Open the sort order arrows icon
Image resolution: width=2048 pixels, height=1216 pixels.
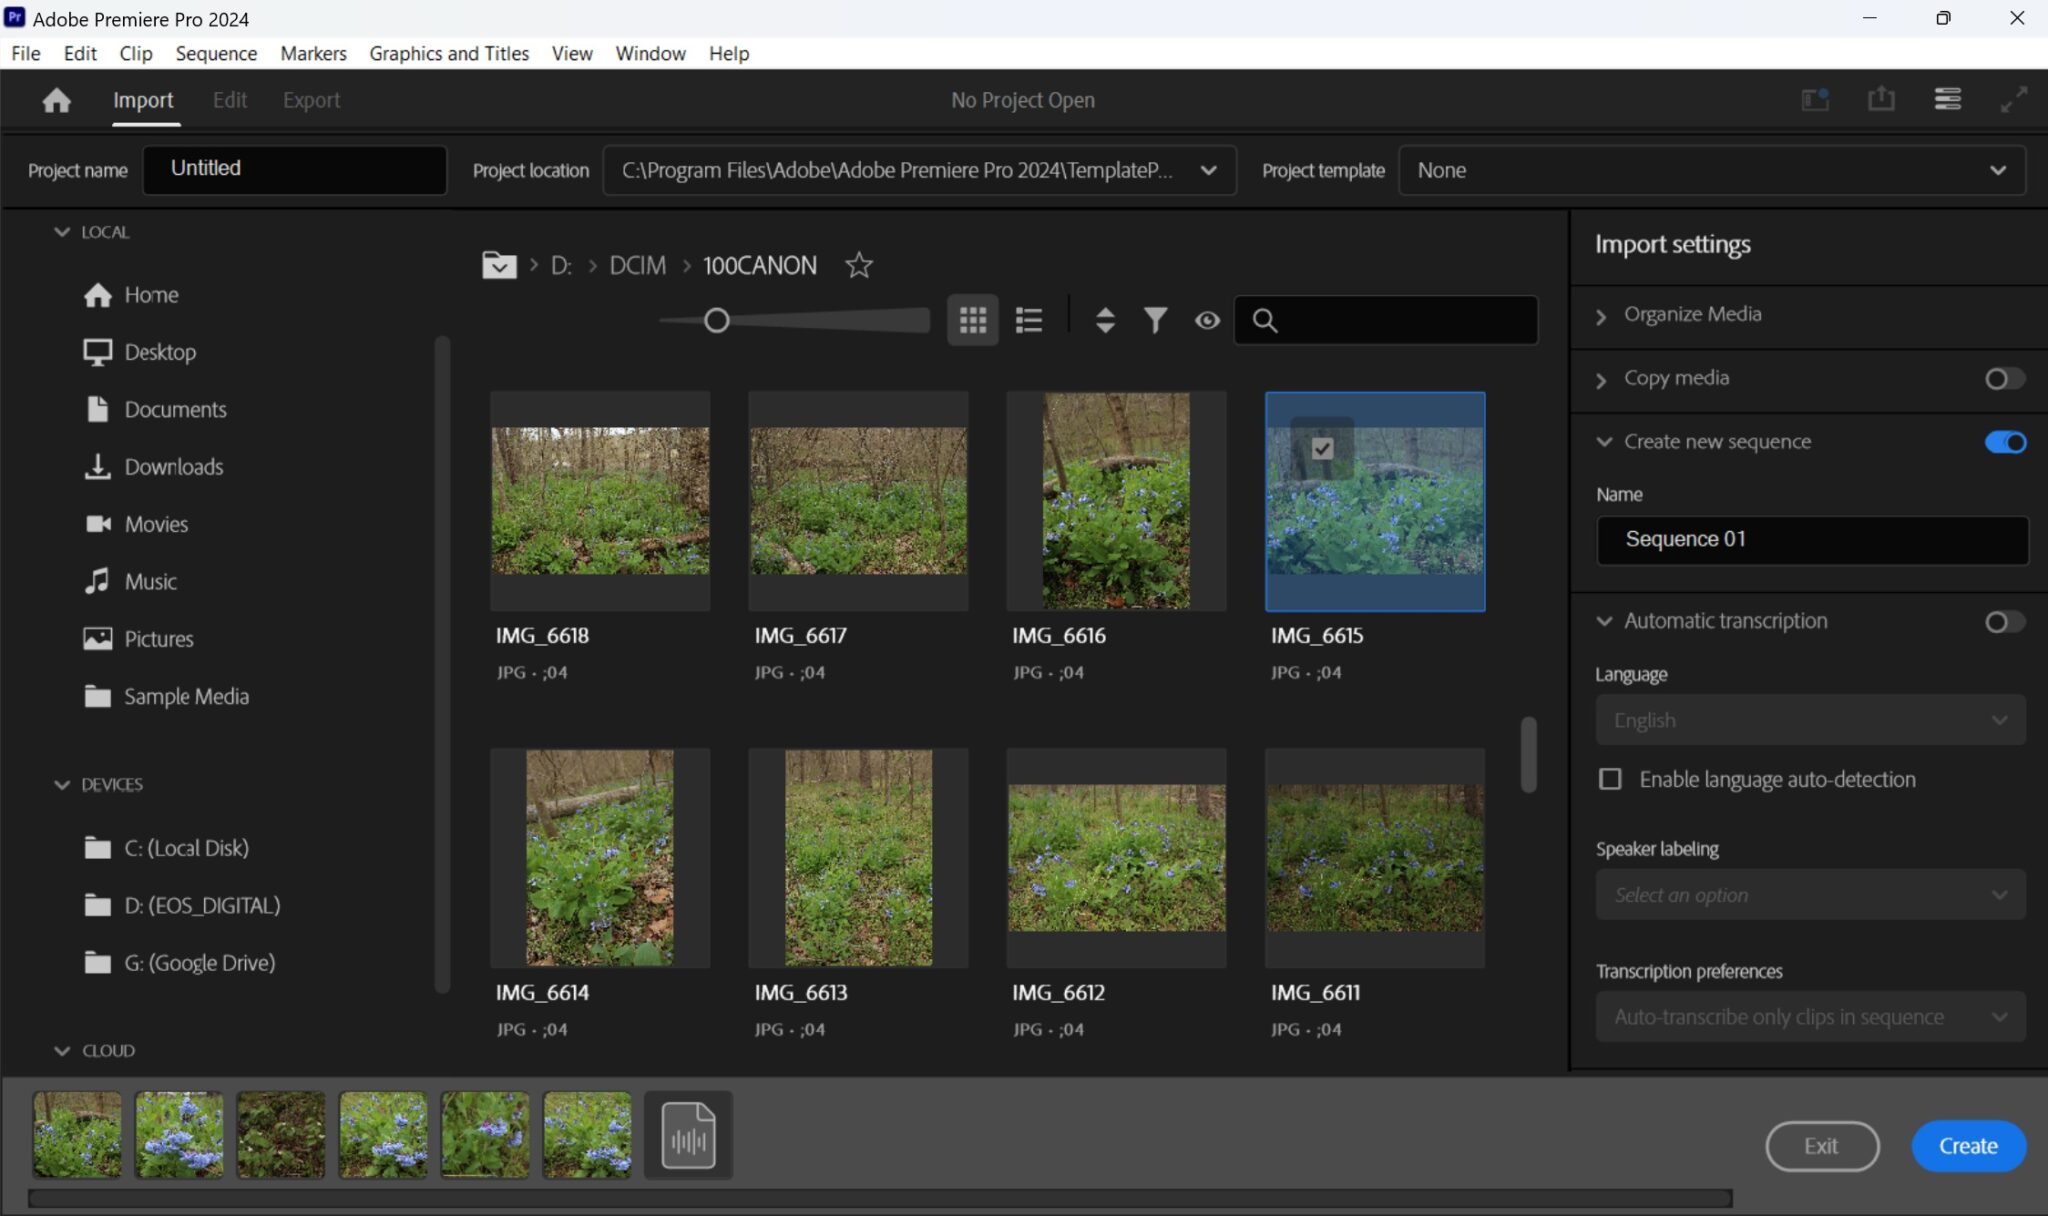click(1105, 320)
